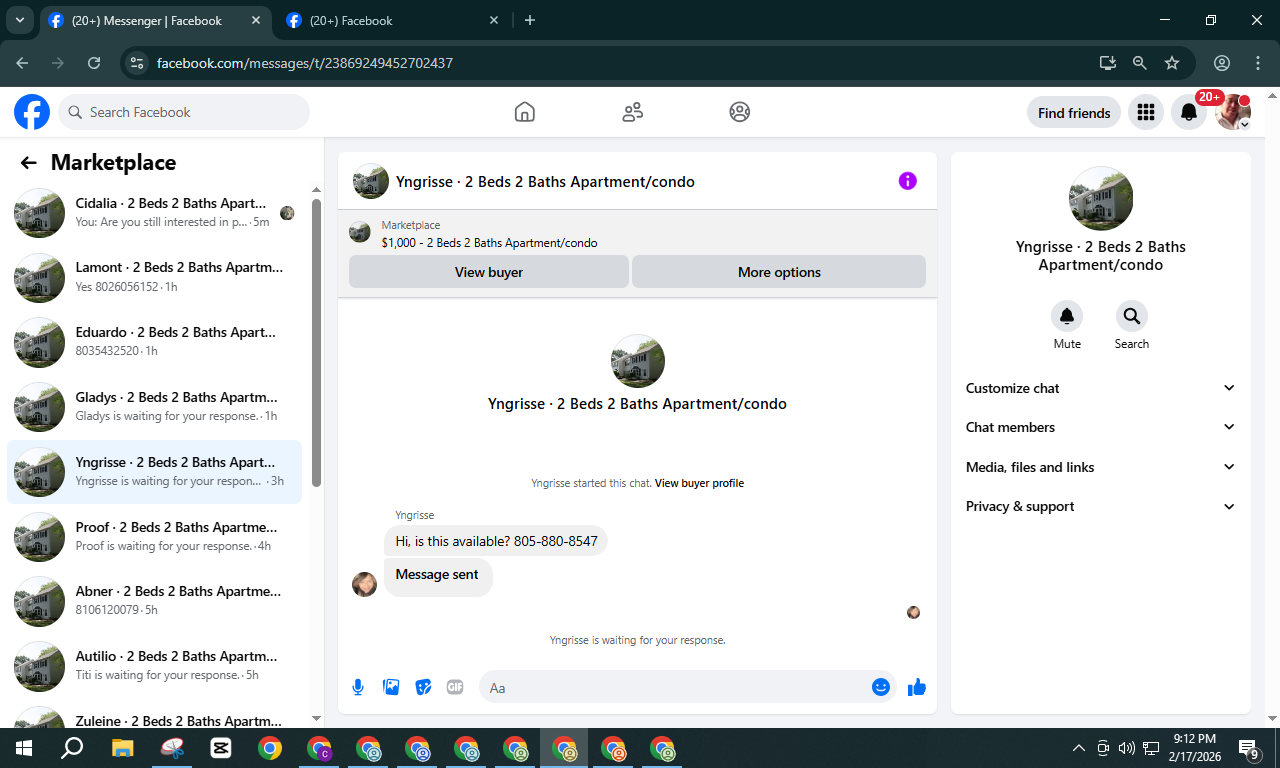Open the $1,000 Marketplace listing banner
This screenshot has width=1280, height=768.
(637, 234)
